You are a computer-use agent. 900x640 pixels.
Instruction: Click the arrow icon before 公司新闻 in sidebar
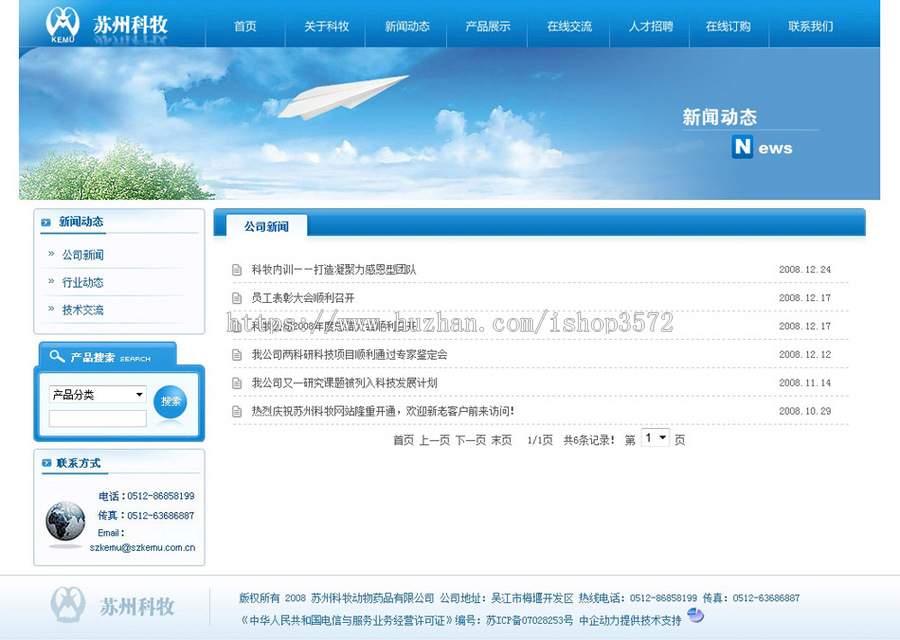(49, 254)
